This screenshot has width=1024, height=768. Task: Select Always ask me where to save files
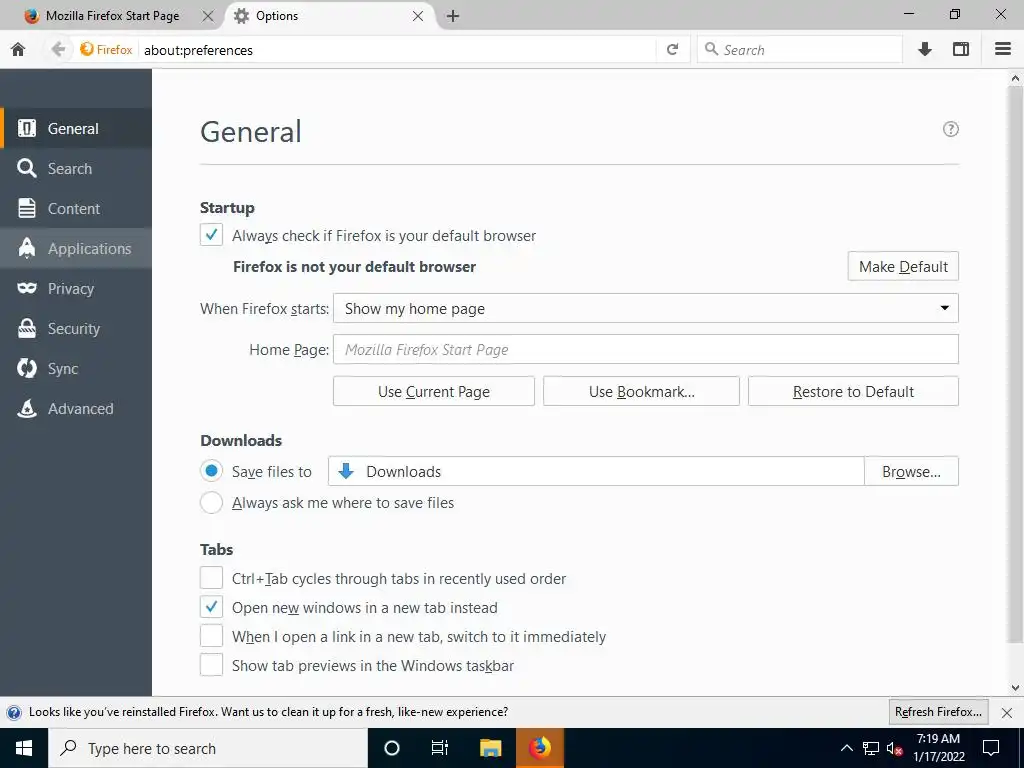(212, 502)
